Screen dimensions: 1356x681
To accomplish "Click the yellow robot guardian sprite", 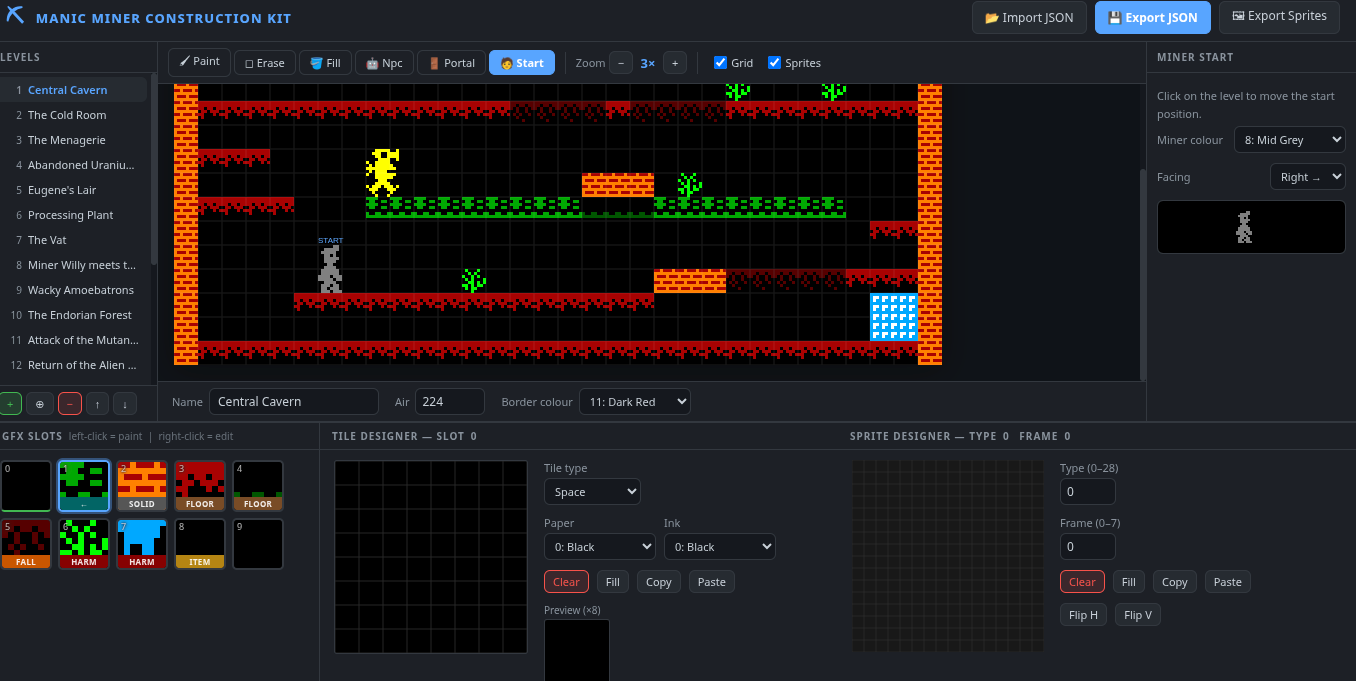I will [x=383, y=172].
